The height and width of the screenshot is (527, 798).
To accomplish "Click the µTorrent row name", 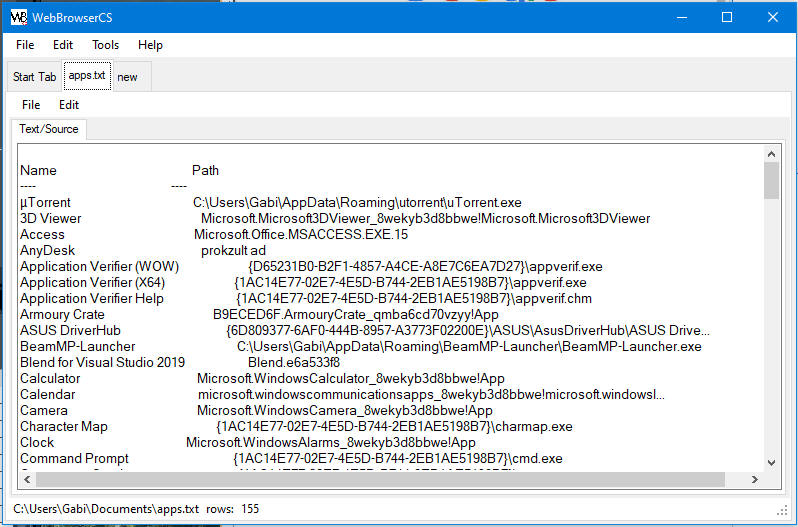I will pyautogui.click(x=45, y=202).
